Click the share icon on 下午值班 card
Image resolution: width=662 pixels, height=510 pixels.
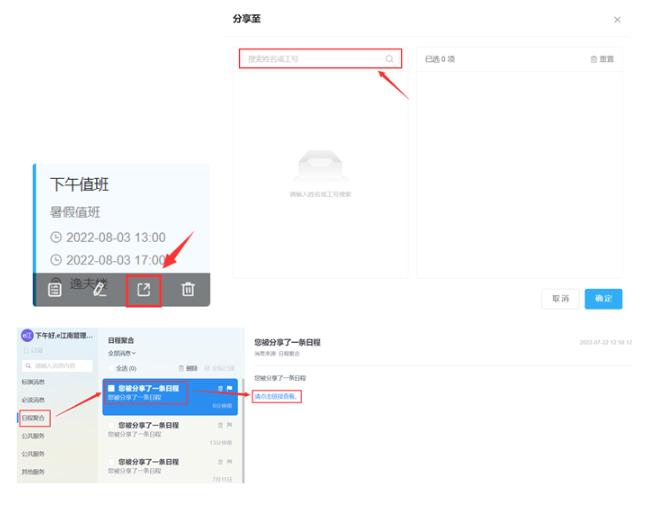point(144,290)
